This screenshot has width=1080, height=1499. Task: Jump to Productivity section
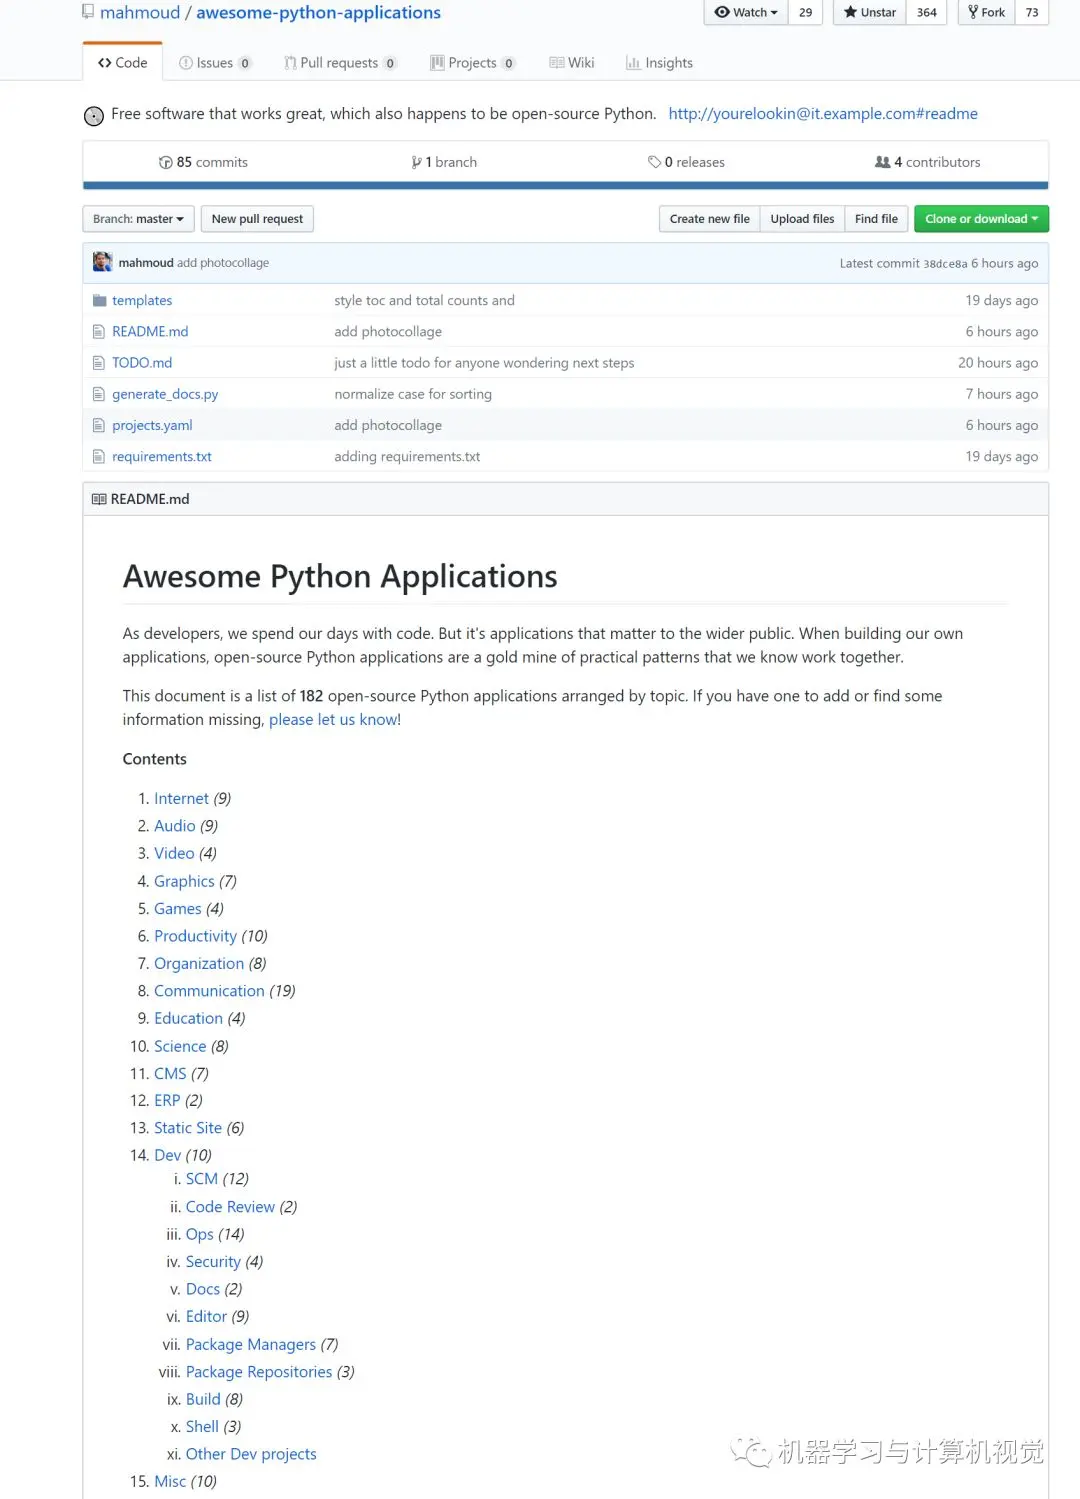195,936
